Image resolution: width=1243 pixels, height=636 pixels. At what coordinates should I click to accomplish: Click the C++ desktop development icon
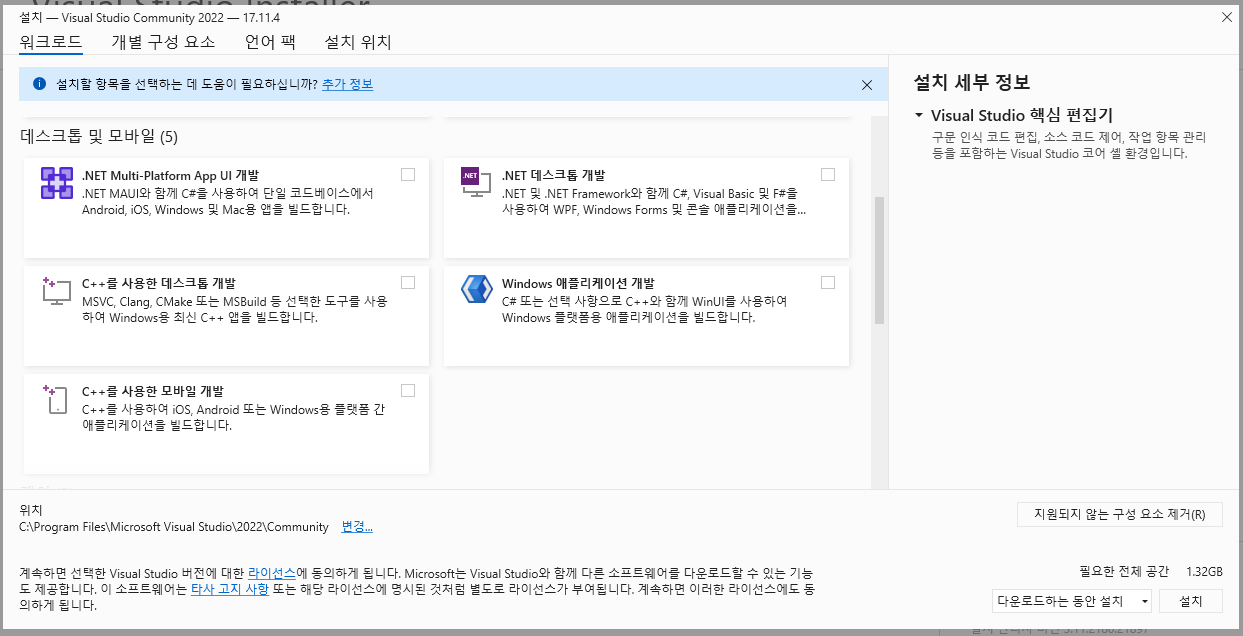(x=56, y=291)
